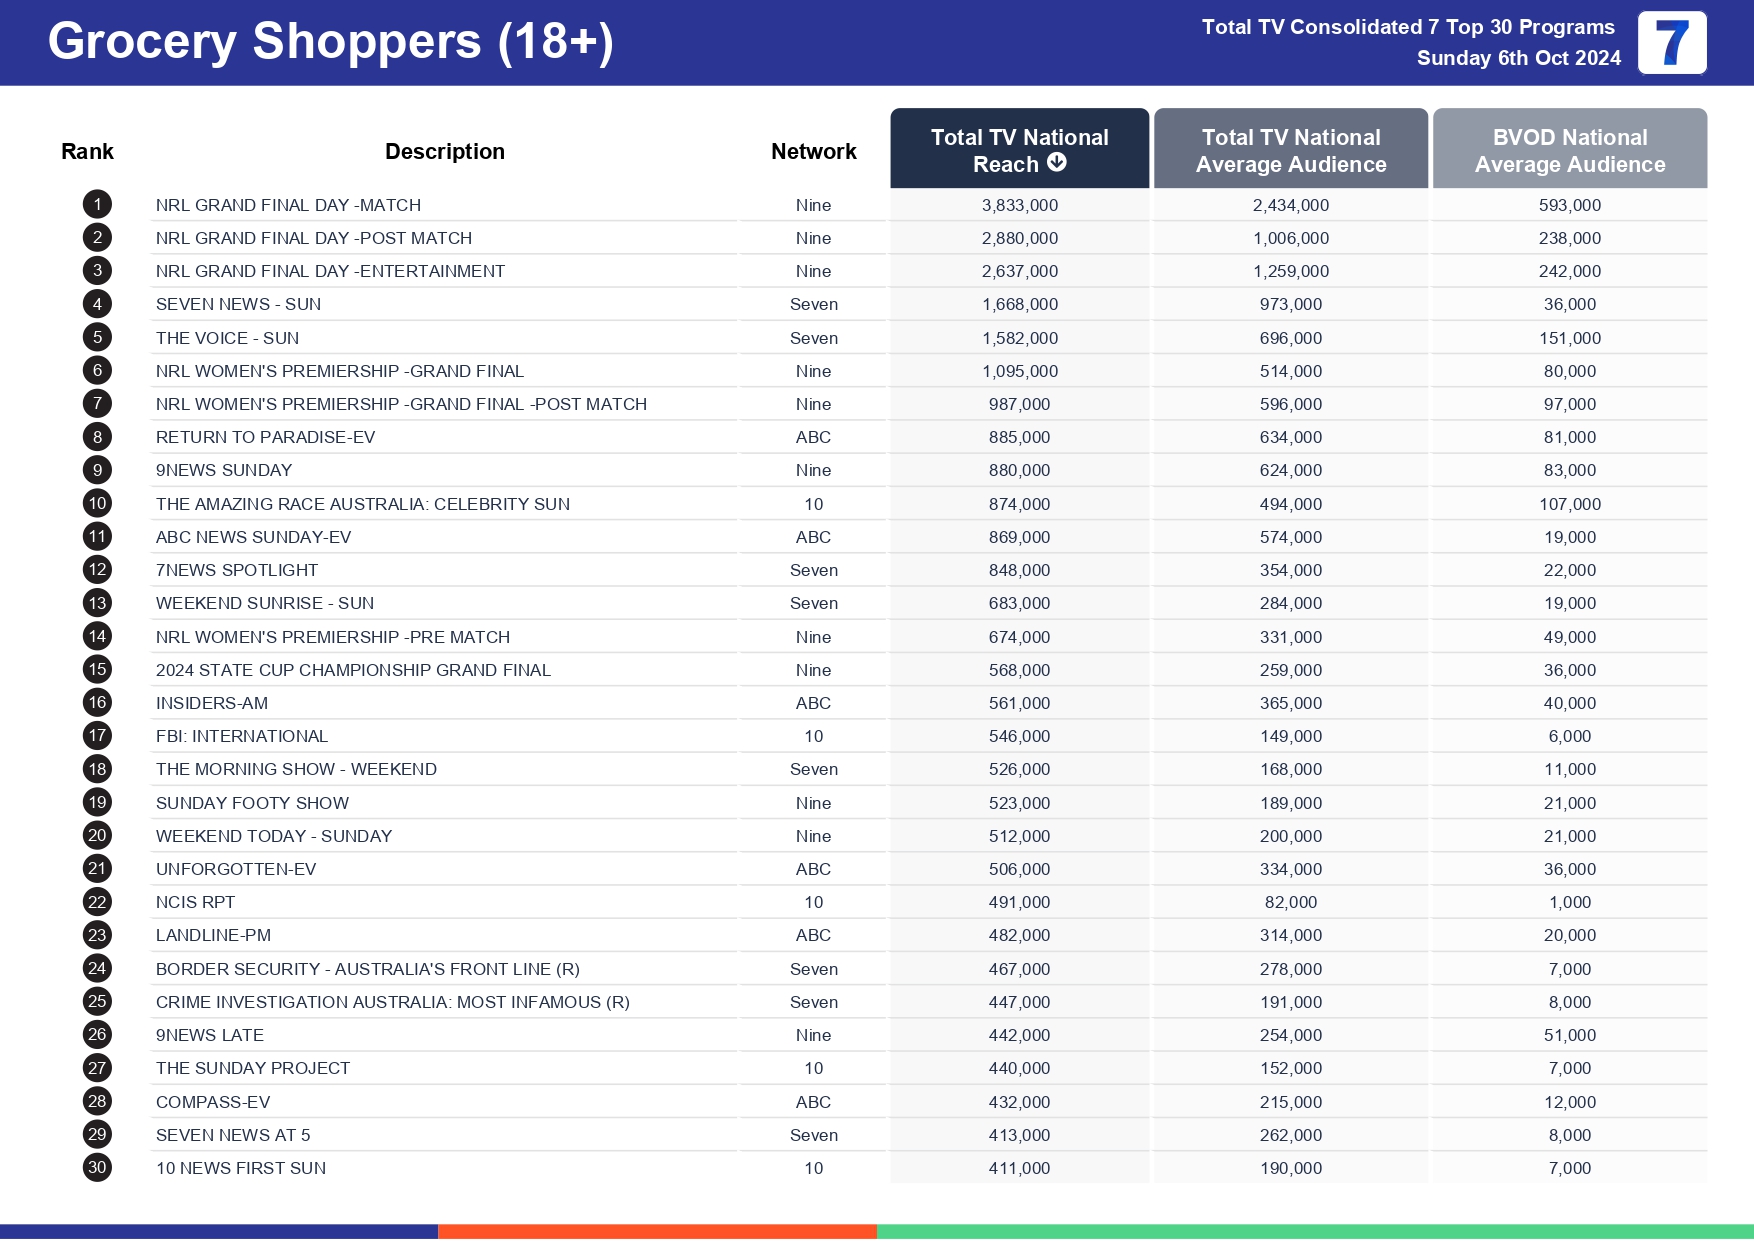The width and height of the screenshot is (1754, 1241).
Task: Select the rank 17 number badge
Action: click(x=97, y=736)
